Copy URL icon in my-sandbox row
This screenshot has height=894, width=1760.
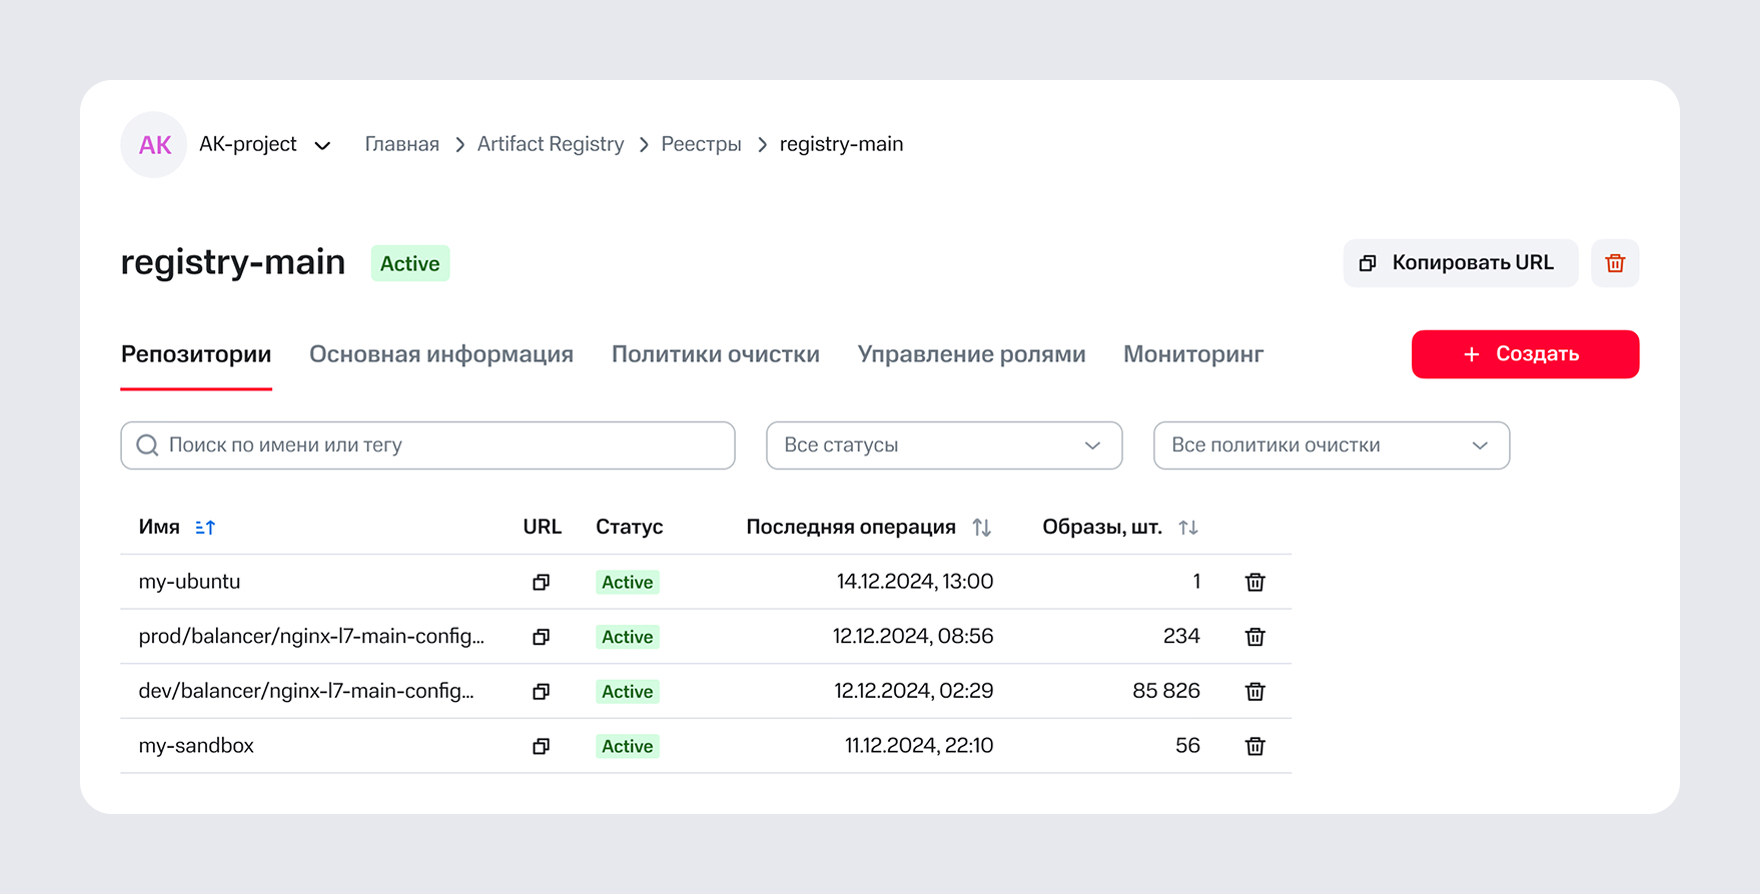(x=541, y=746)
